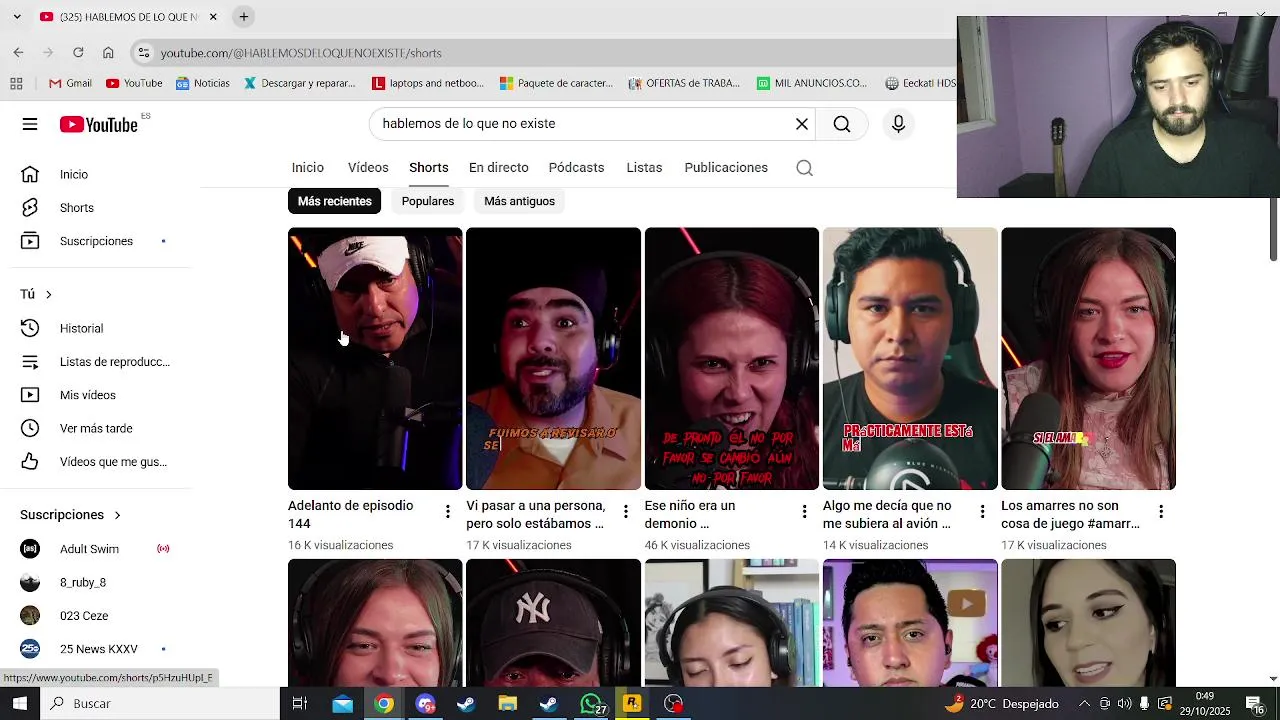Open the tab list dropdown arrow
The height and width of the screenshot is (720, 1280).
[x=17, y=17]
